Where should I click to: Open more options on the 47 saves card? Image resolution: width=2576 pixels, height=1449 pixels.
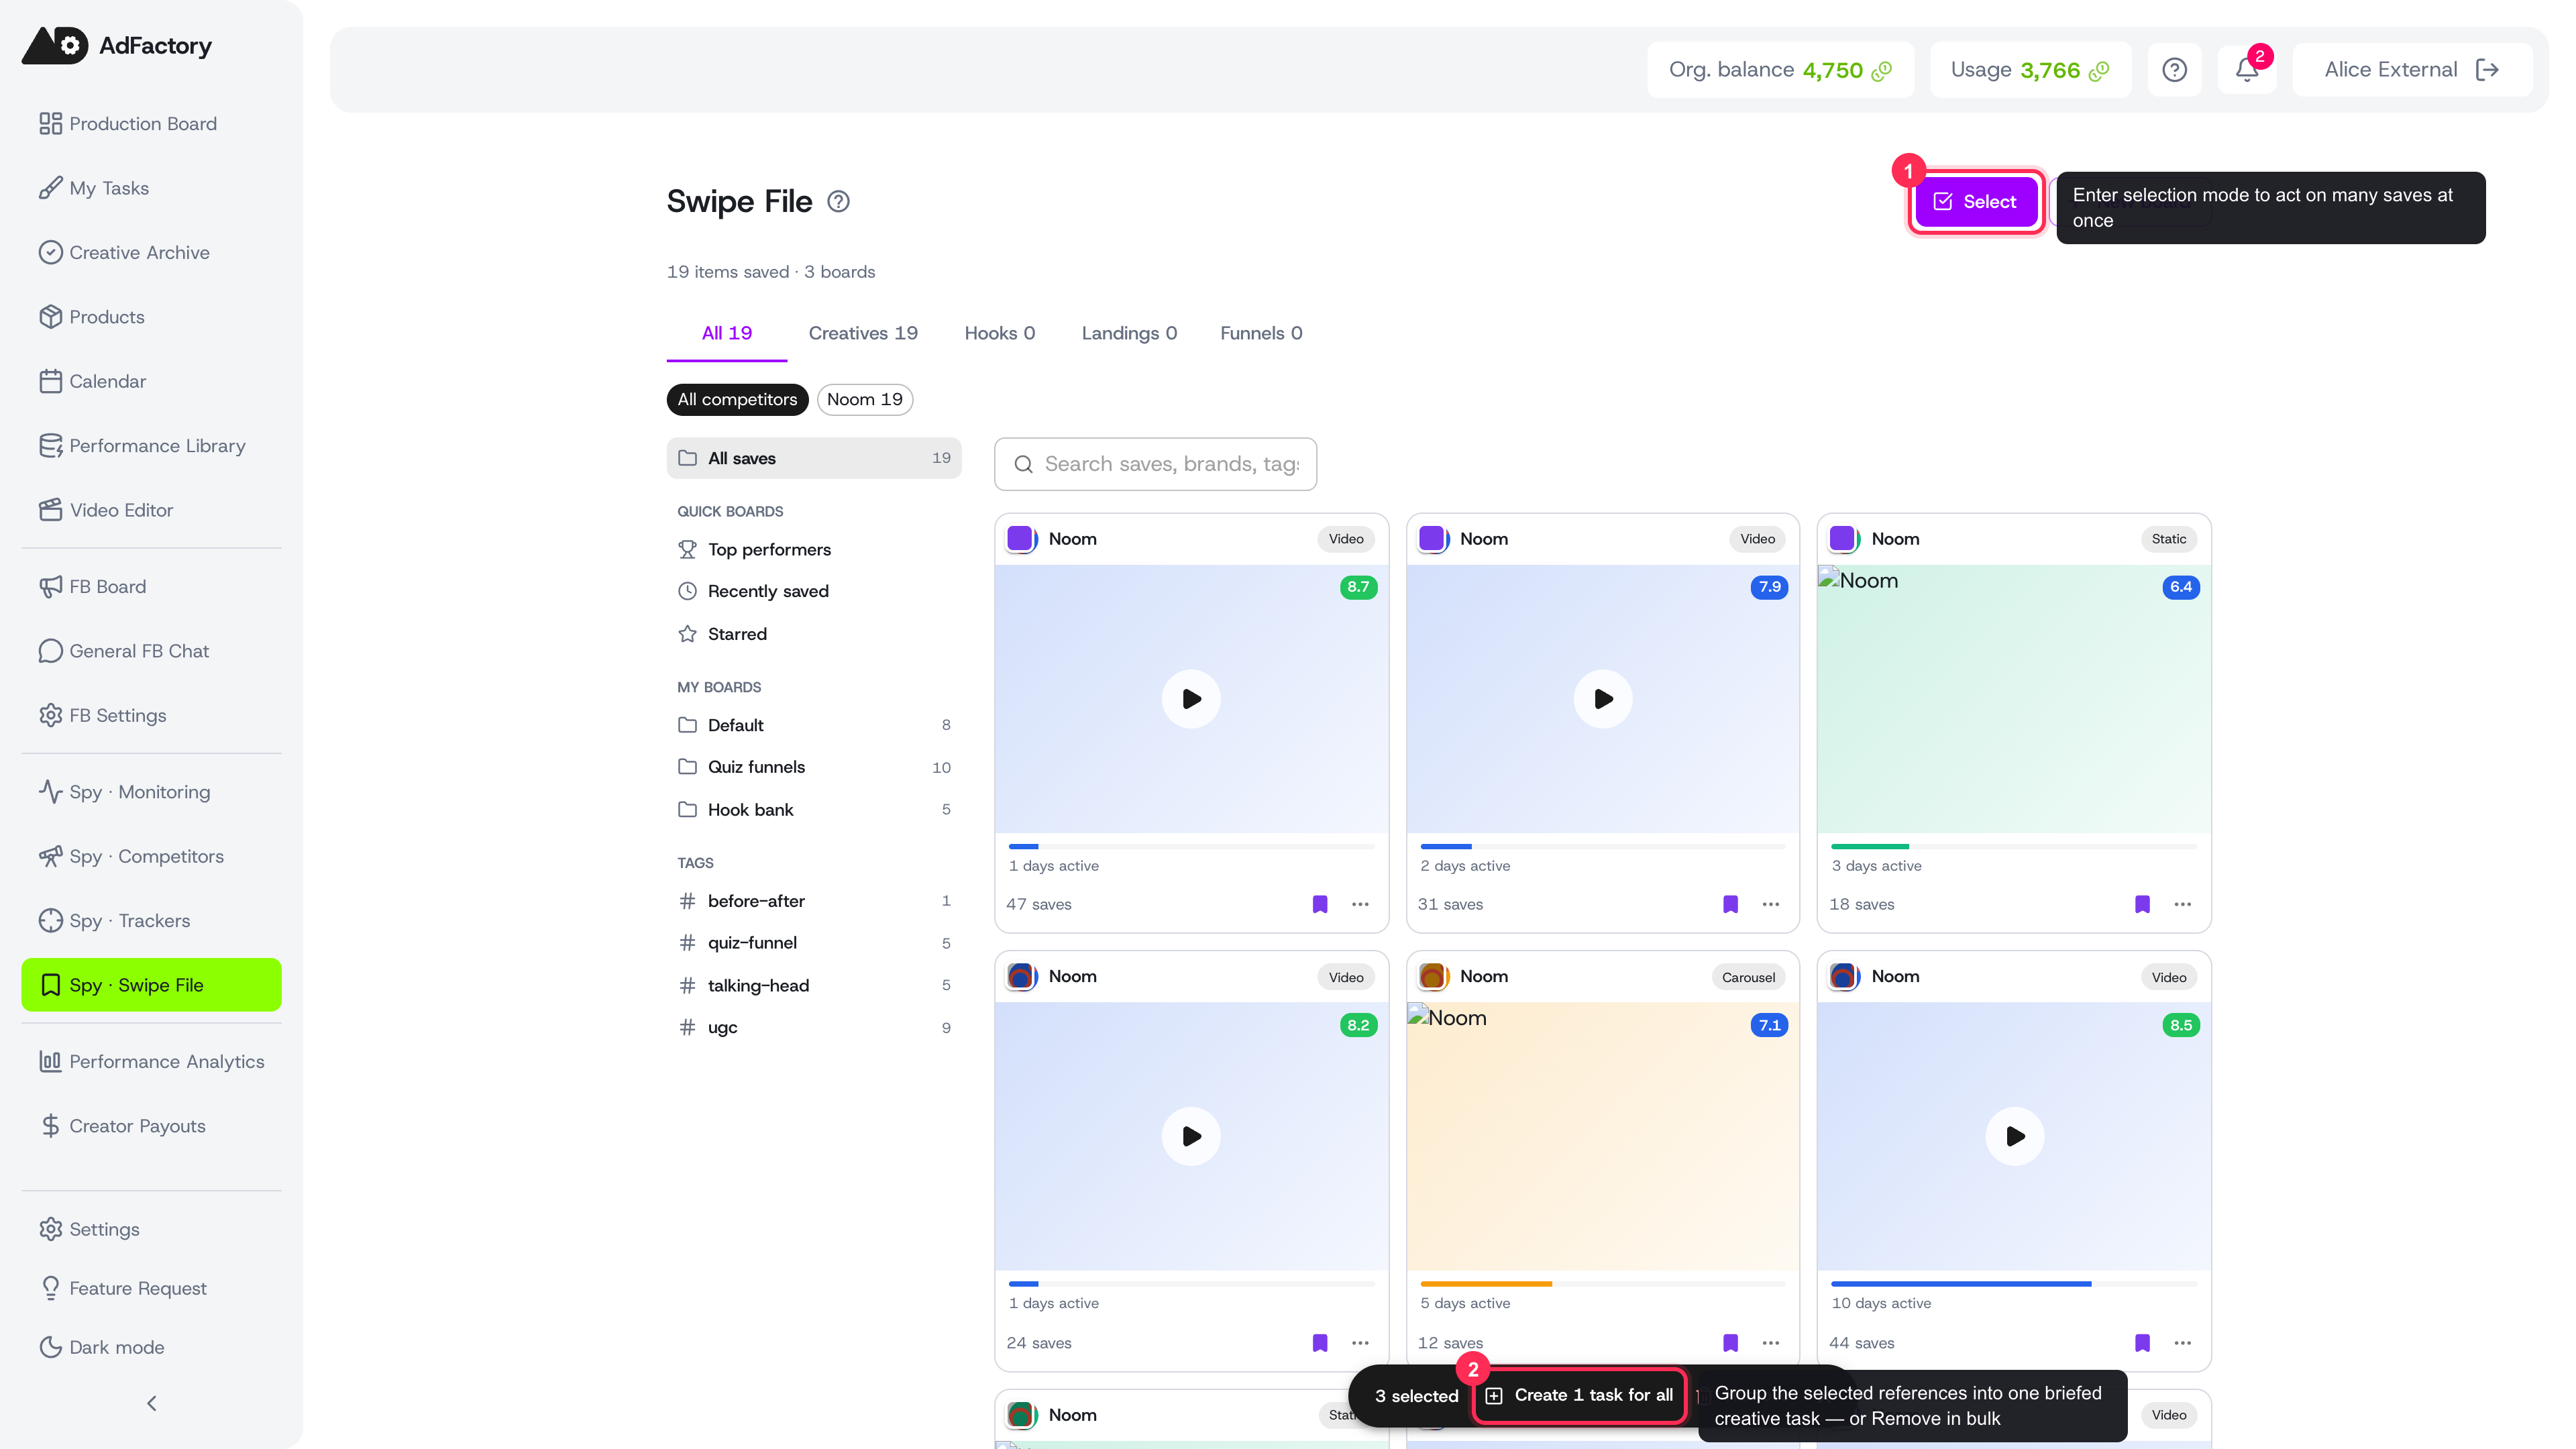pos(1360,904)
